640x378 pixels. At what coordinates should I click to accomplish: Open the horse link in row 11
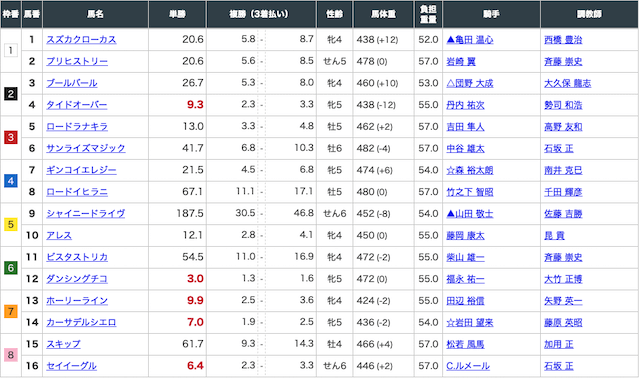(77, 257)
